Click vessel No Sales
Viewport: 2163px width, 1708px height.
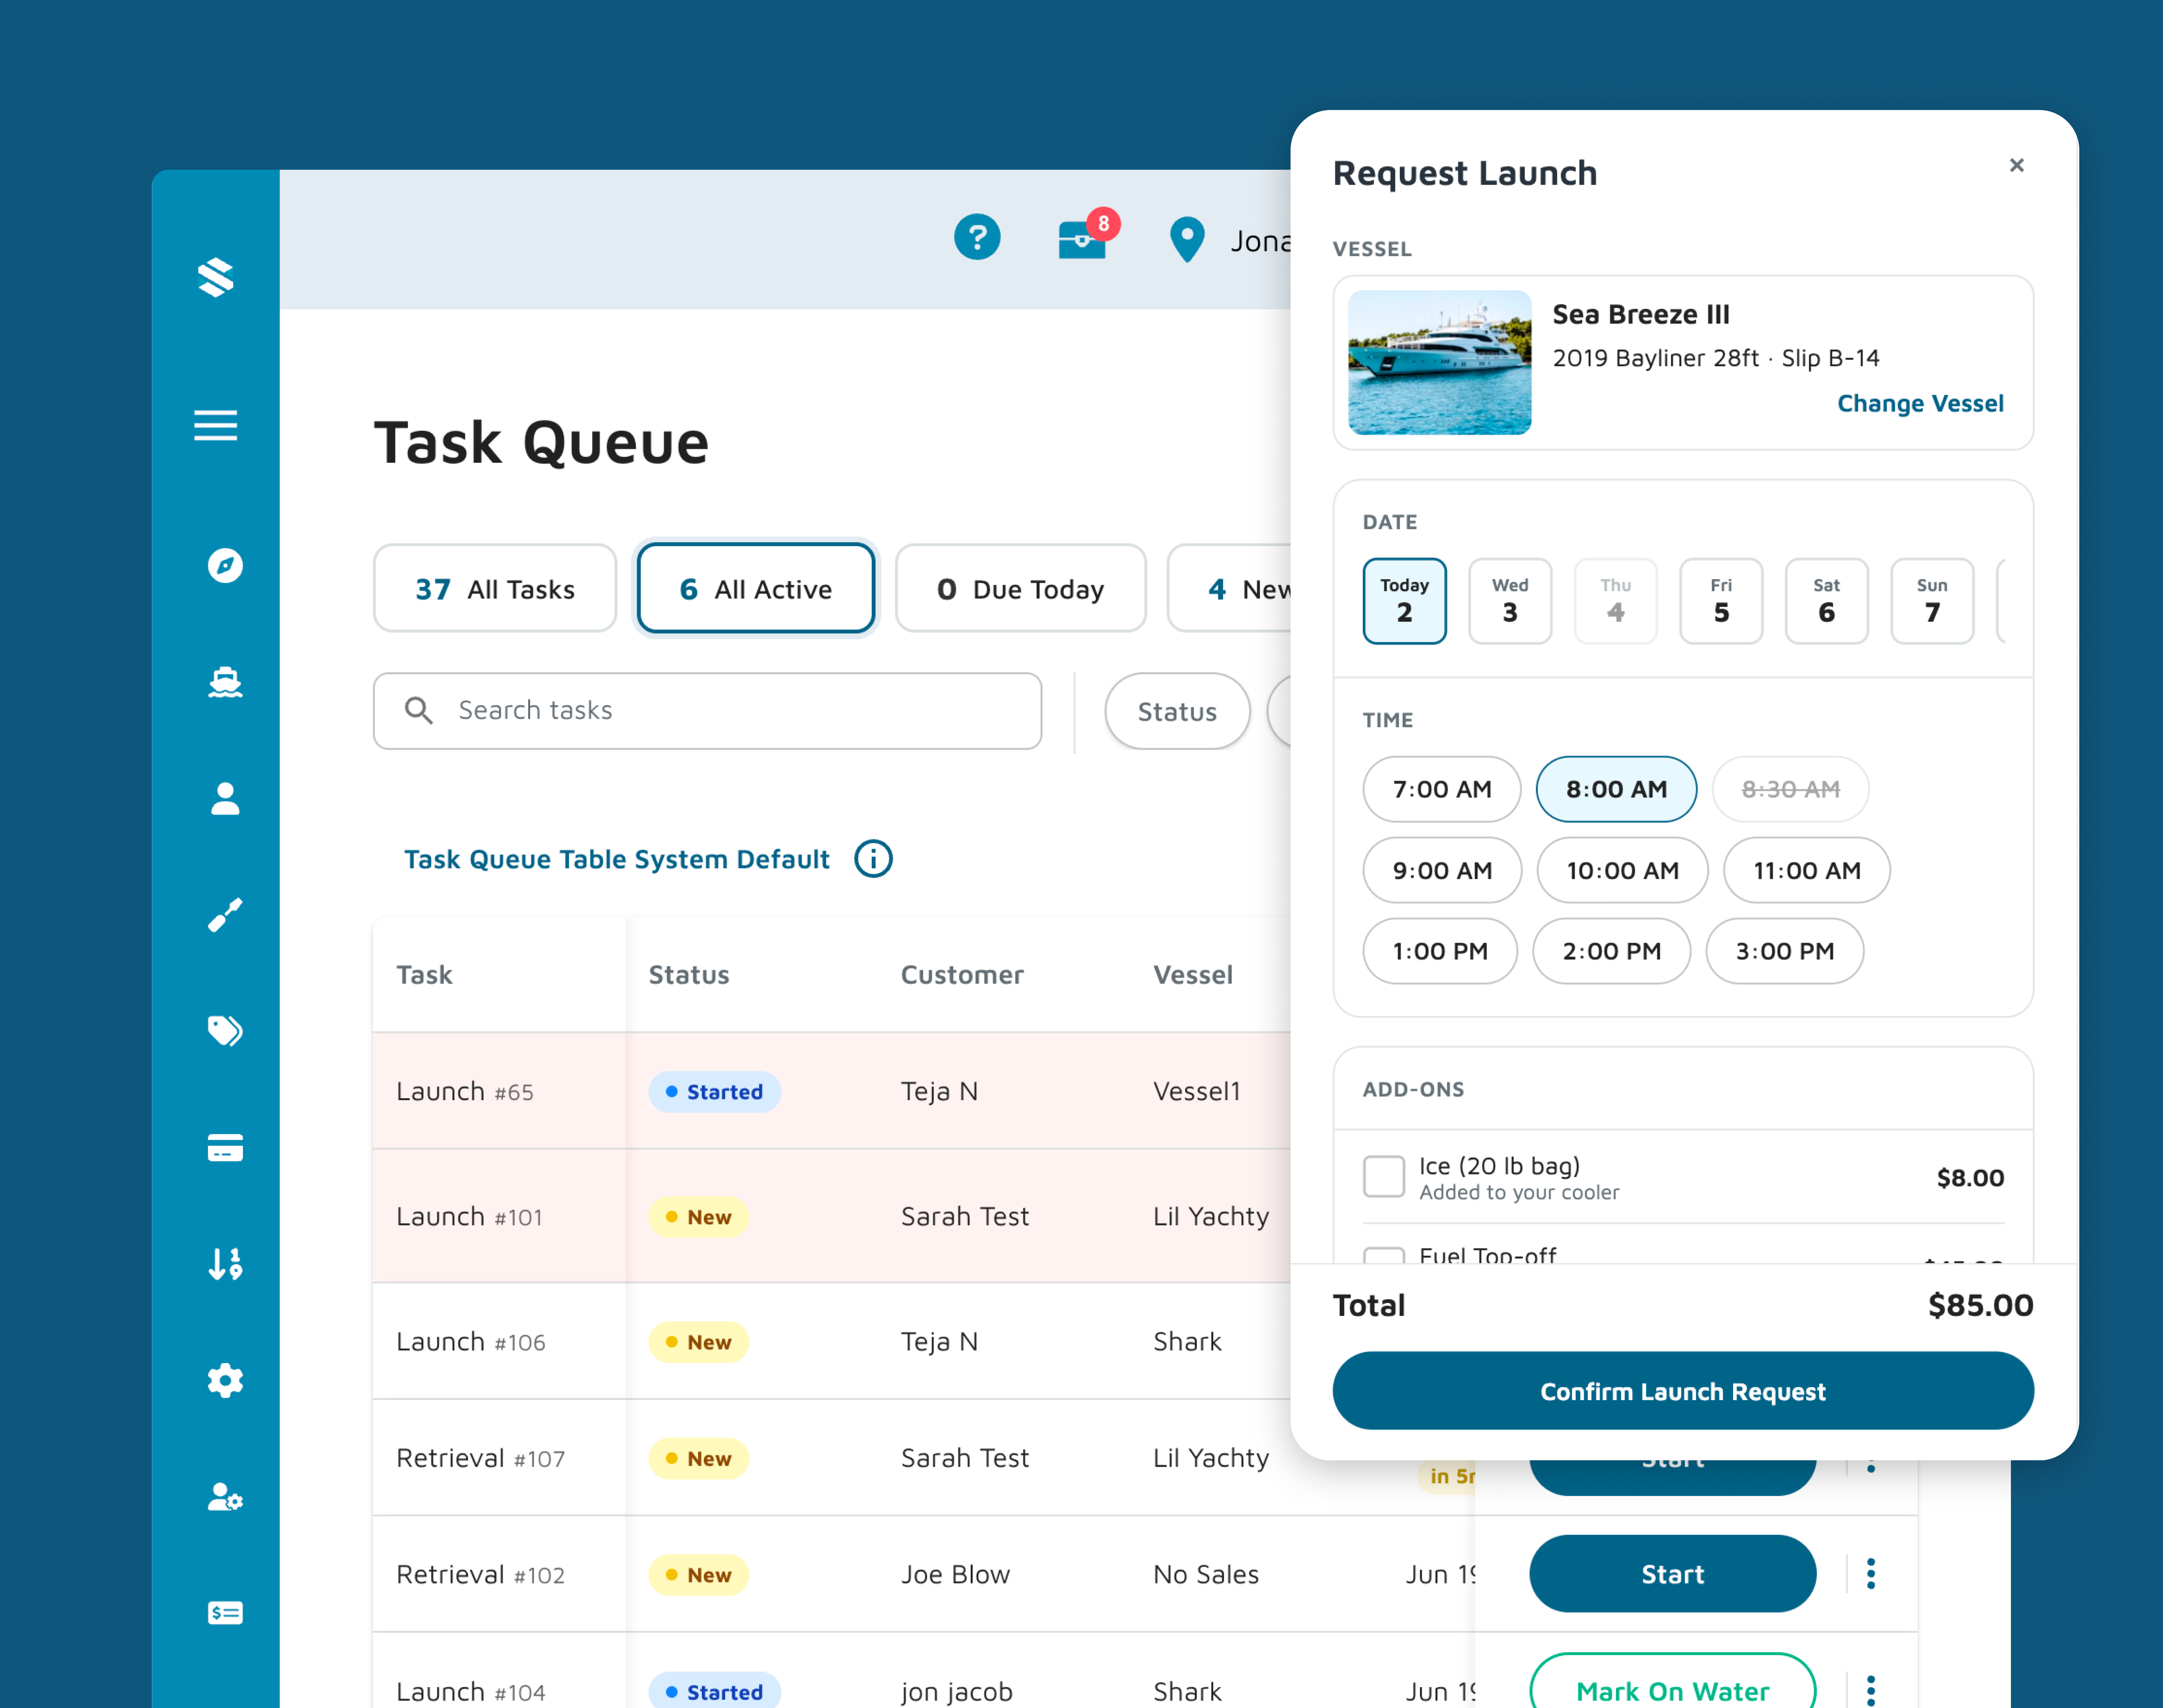[x=1206, y=1574]
